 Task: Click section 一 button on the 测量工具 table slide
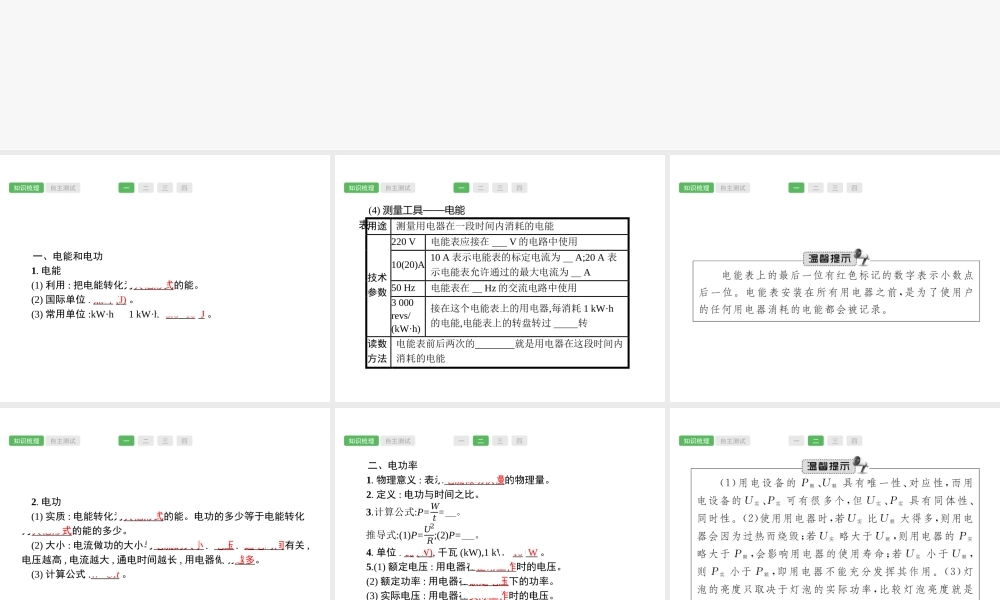tap(461, 188)
